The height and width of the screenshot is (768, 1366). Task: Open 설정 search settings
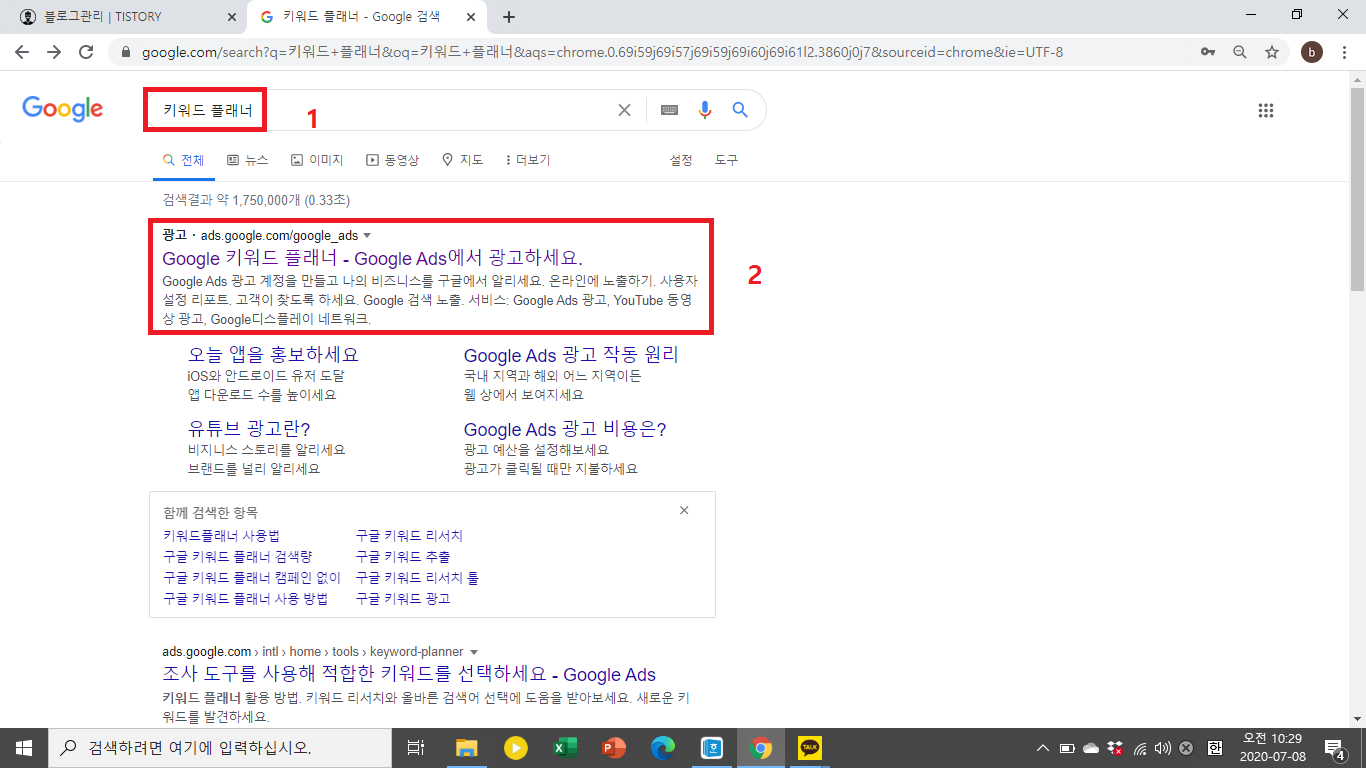(x=681, y=160)
